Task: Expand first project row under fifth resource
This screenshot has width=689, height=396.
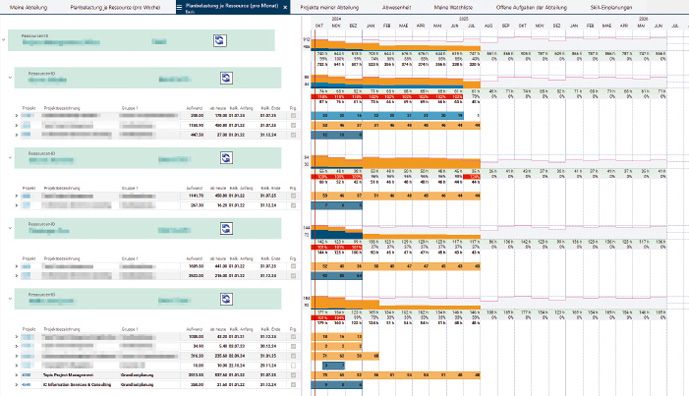Action: pos(17,337)
